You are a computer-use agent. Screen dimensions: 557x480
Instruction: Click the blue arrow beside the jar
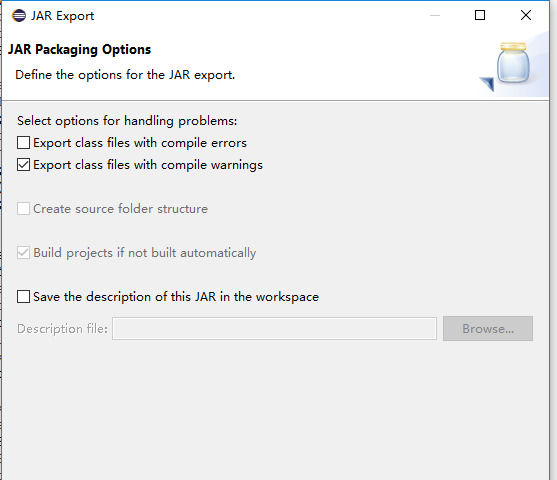pyautogui.click(x=487, y=84)
